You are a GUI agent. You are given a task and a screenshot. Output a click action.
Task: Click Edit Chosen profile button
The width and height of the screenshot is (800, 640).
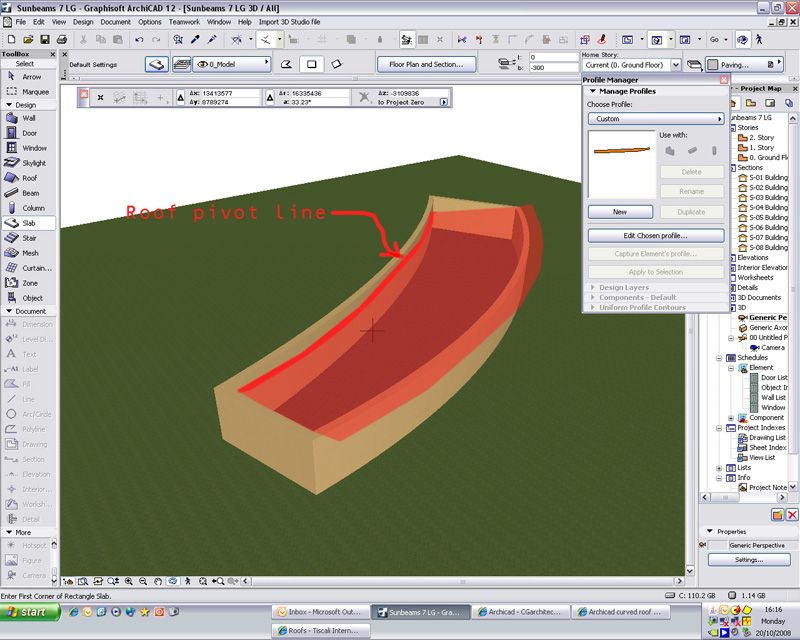pos(656,236)
